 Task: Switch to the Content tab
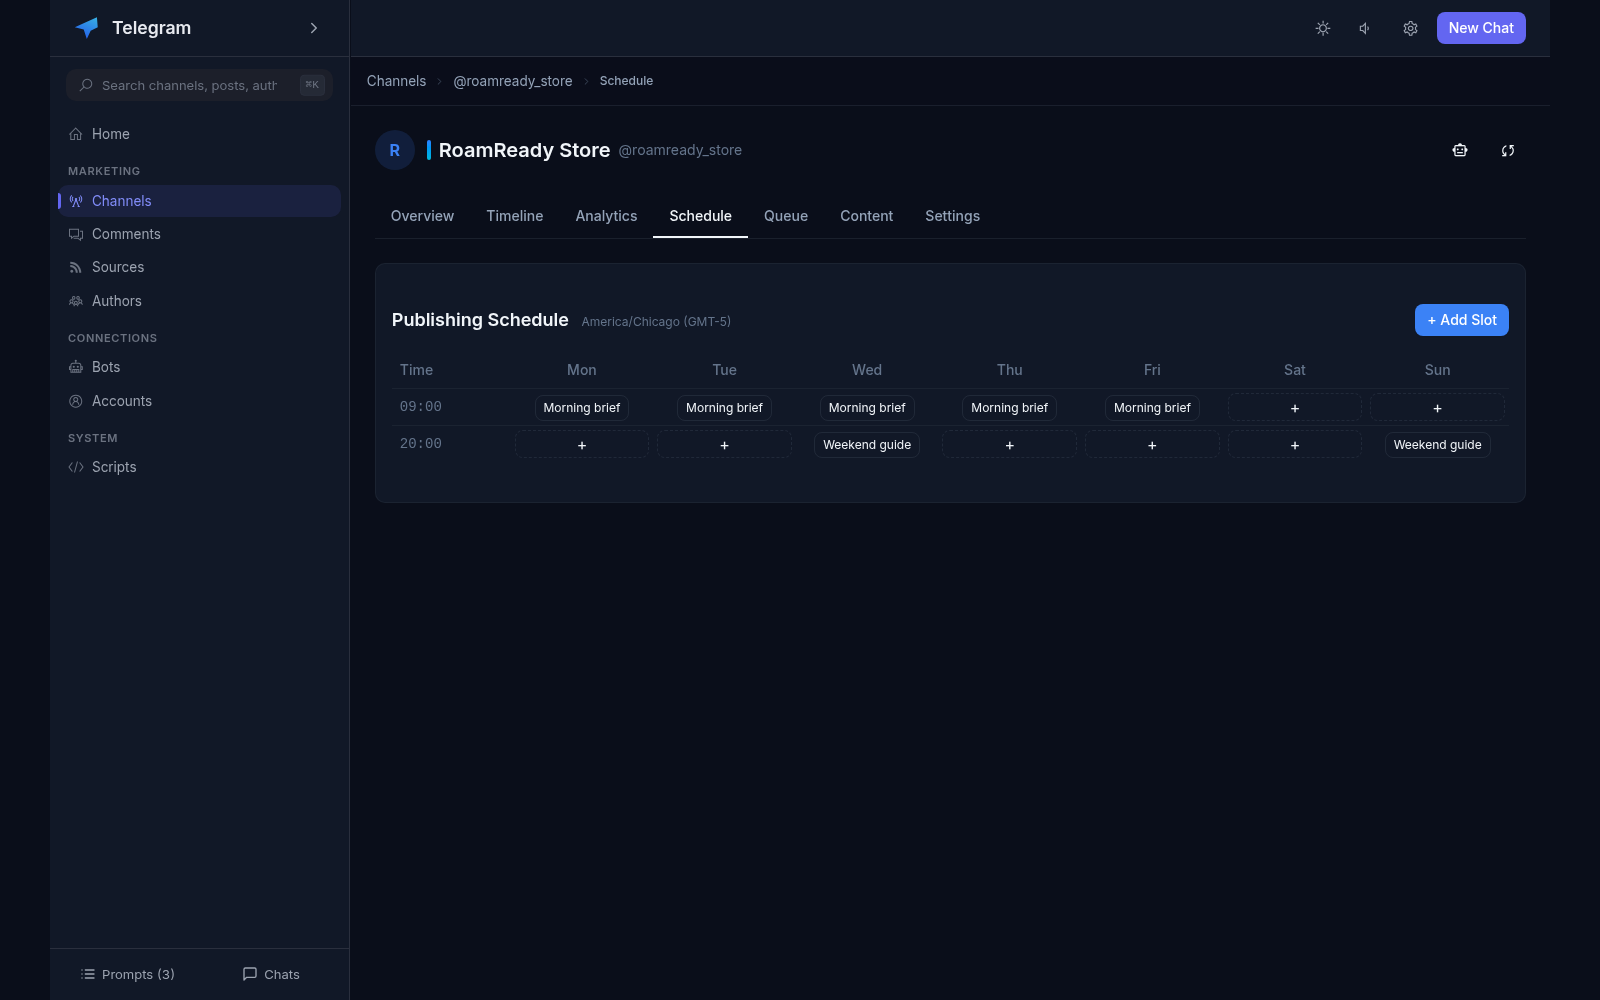pyautogui.click(x=866, y=216)
